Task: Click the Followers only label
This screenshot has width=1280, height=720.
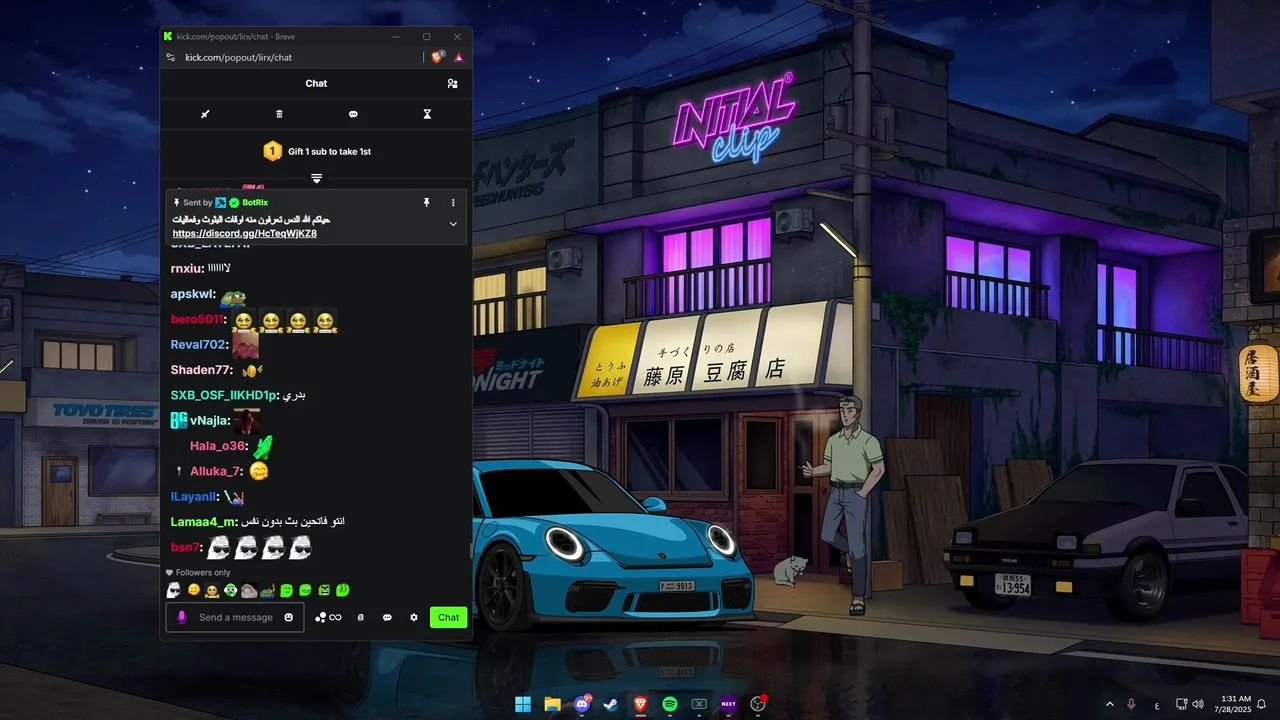Action: (203, 573)
